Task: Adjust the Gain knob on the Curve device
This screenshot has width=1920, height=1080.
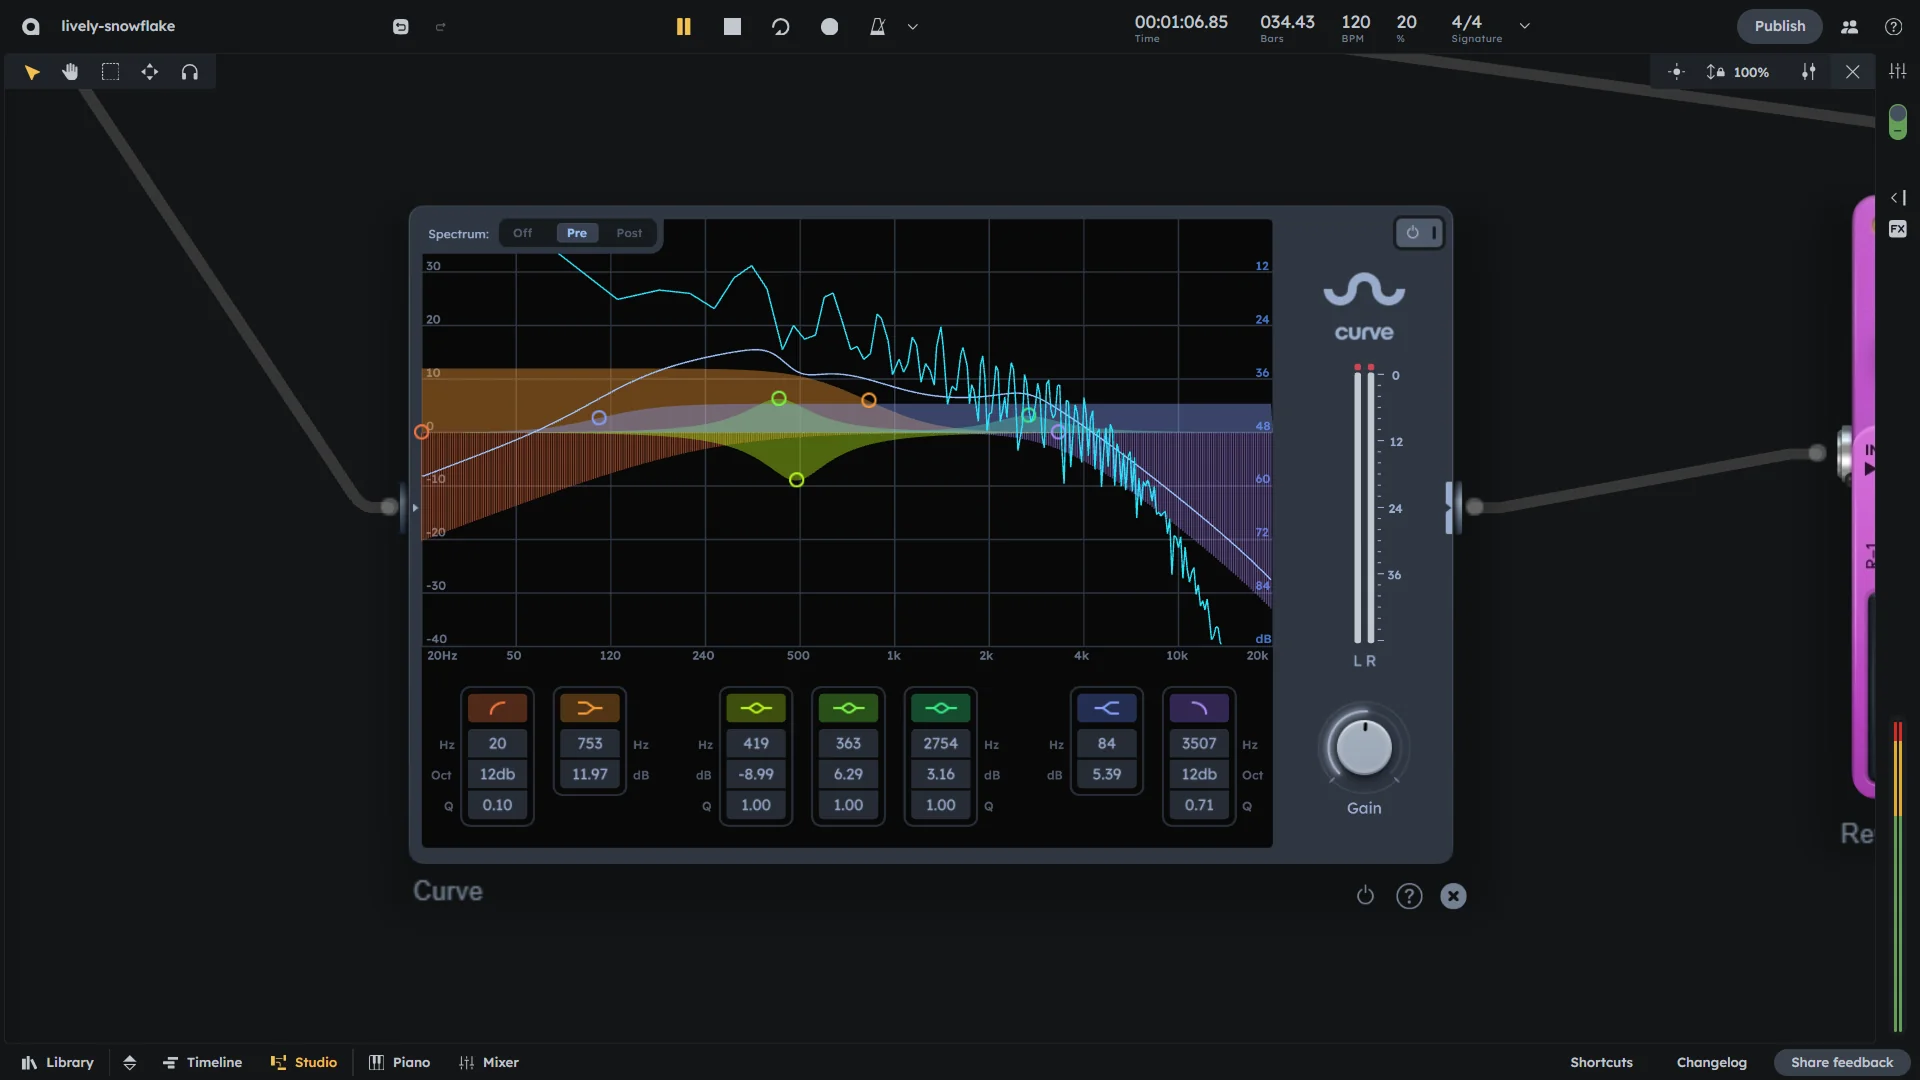Action: click(1363, 747)
